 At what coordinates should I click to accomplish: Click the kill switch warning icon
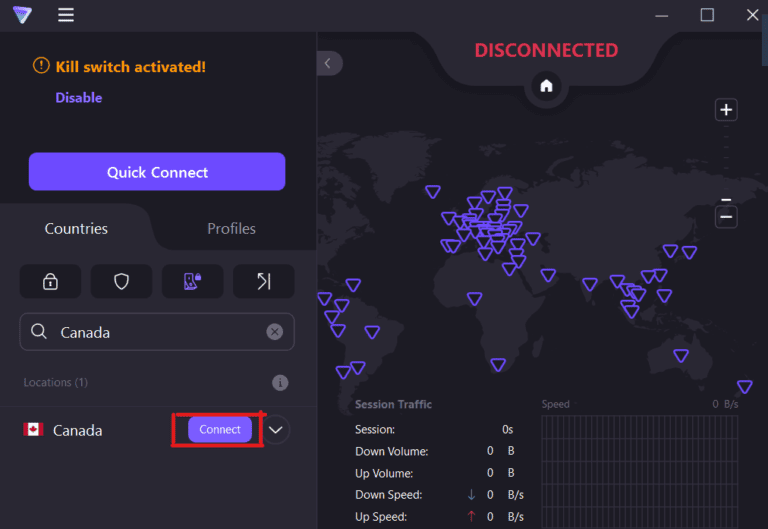[x=41, y=66]
